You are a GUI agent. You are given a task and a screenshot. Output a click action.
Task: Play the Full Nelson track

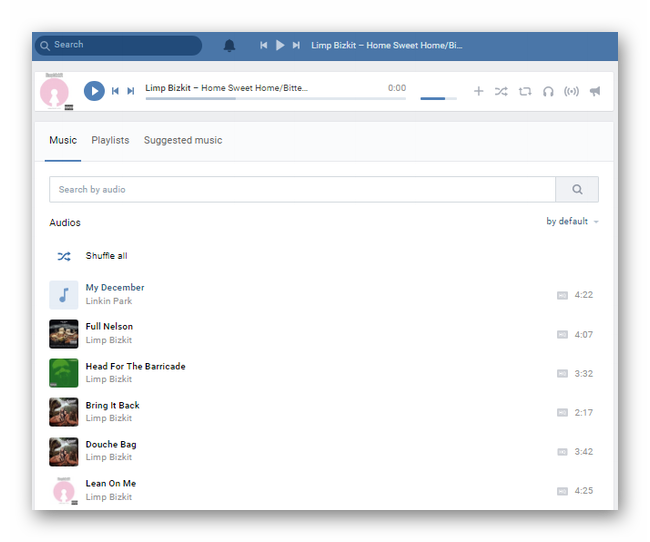pyautogui.click(x=109, y=326)
